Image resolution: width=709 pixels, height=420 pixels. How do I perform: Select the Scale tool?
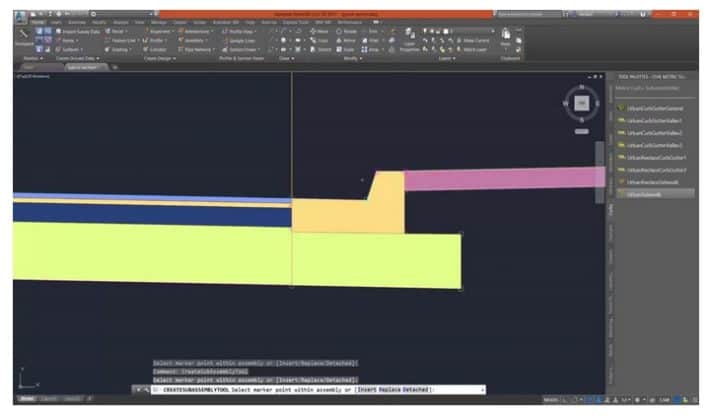(346, 50)
